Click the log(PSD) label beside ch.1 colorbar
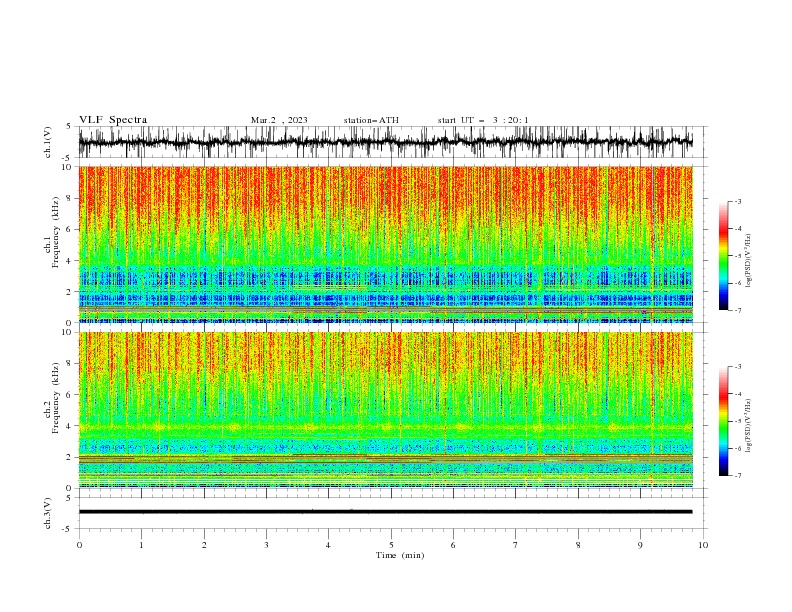Image resolution: width=792 pixels, height=612 pixels. (748, 261)
